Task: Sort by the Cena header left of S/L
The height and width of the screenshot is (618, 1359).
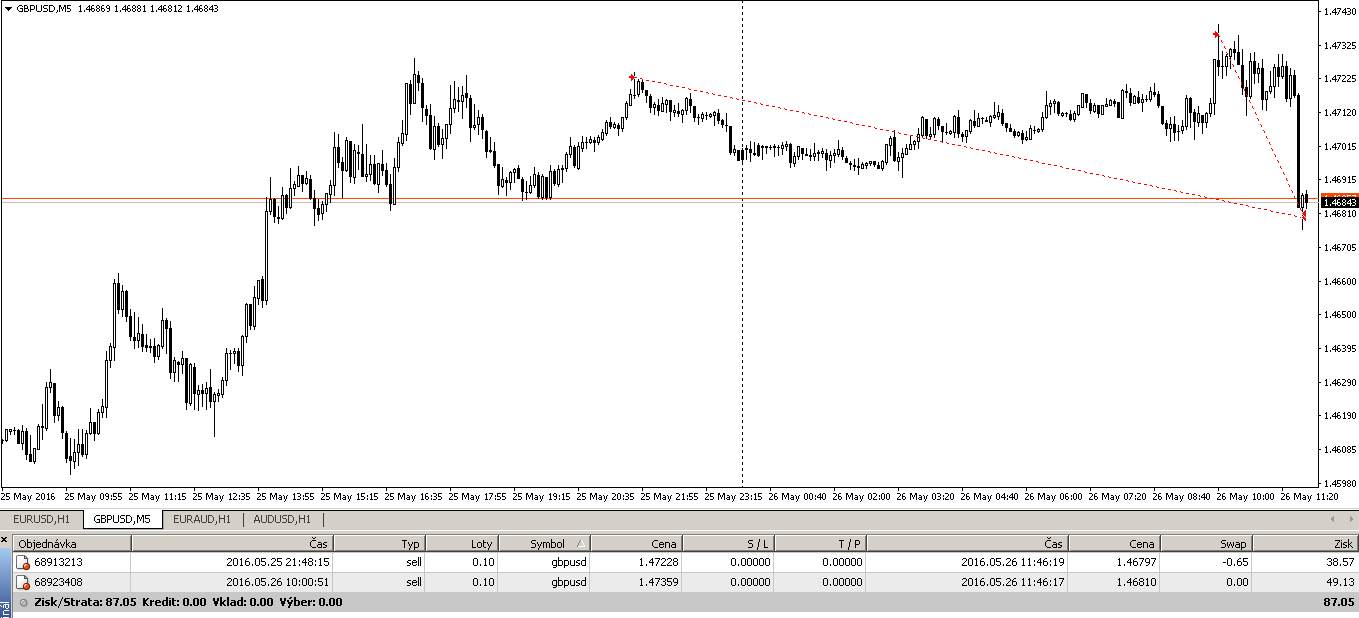Action: pyautogui.click(x=637, y=543)
